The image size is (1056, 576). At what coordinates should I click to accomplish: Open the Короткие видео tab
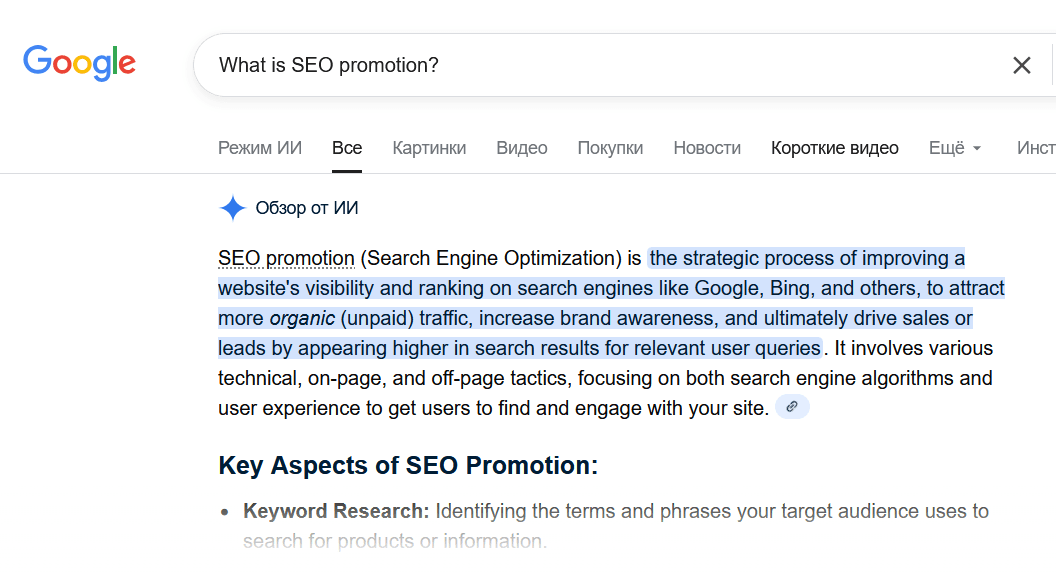pyautogui.click(x=834, y=148)
